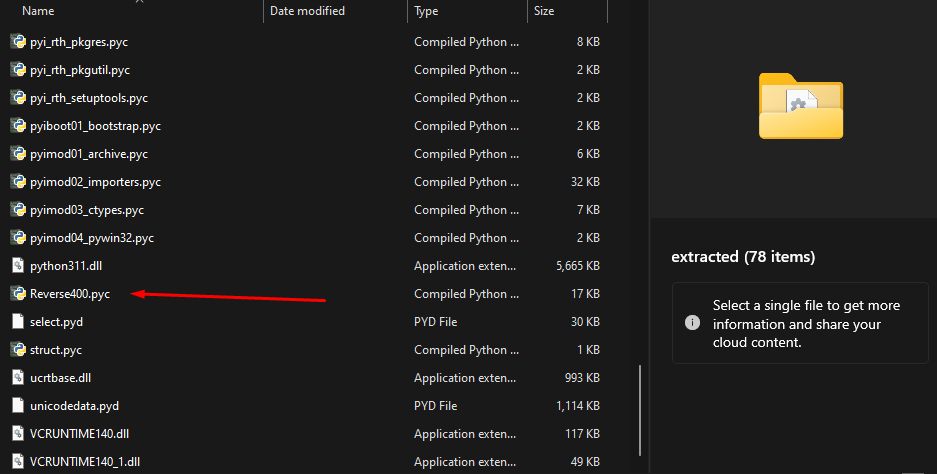Sort files by the Name column header
Screen dimensions: 937x474
click(38, 11)
